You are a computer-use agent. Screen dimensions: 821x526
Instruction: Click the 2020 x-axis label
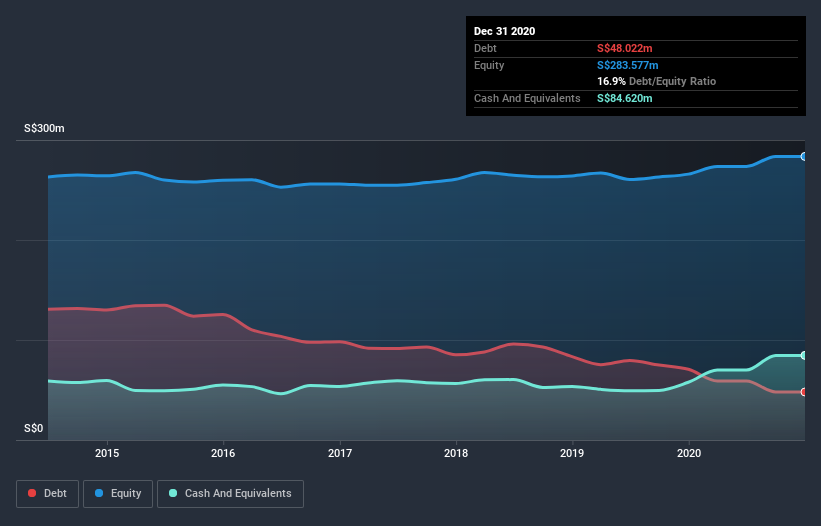point(689,453)
